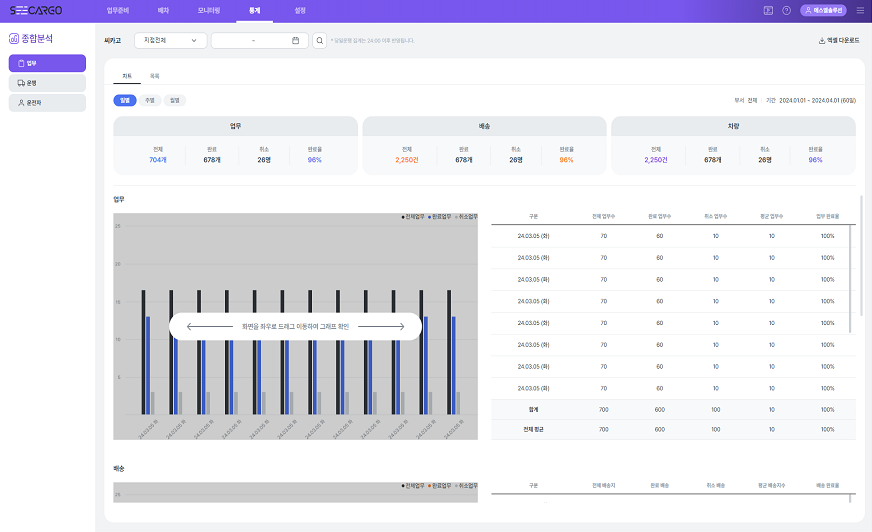The height and width of the screenshot is (532, 872).
Task: Select the 일별 period toggle
Action: [125, 100]
